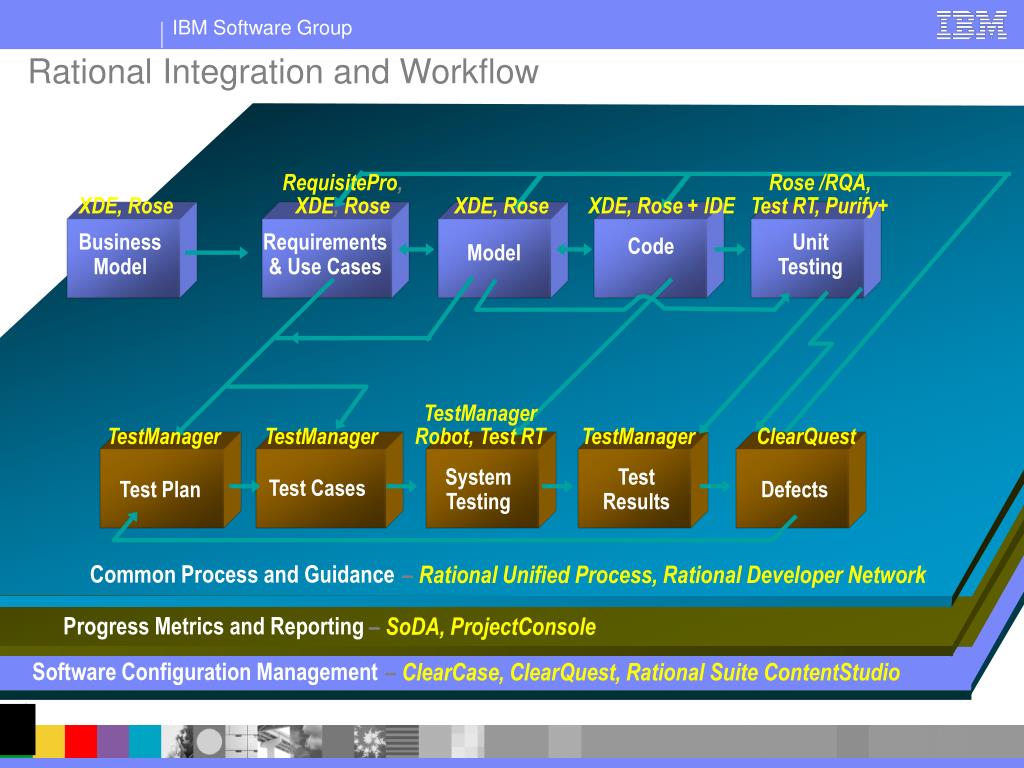Click 'SoDA, ProjectConsole' text

(x=491, y=627)
